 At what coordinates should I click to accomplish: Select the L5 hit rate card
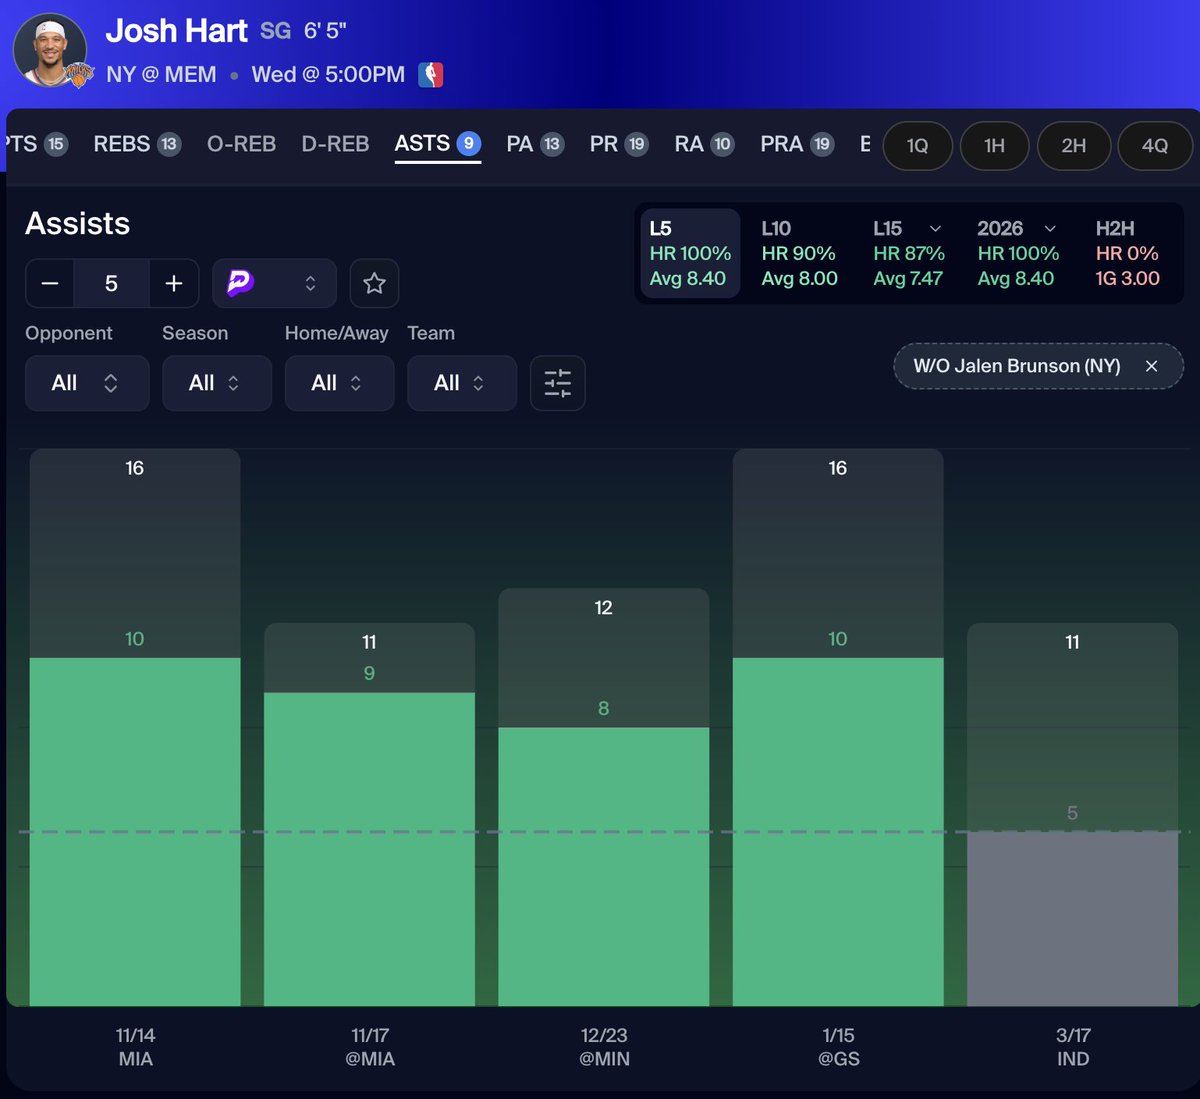(x=689, y=254)
